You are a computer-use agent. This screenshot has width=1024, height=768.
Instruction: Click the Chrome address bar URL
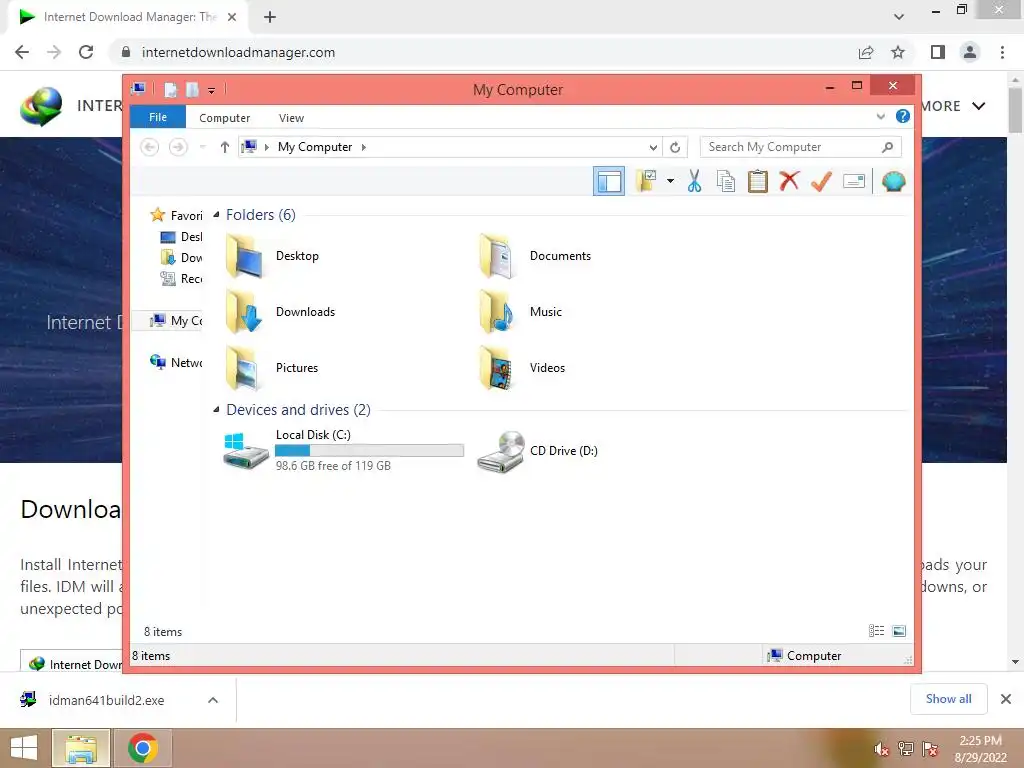coord(238,52)
